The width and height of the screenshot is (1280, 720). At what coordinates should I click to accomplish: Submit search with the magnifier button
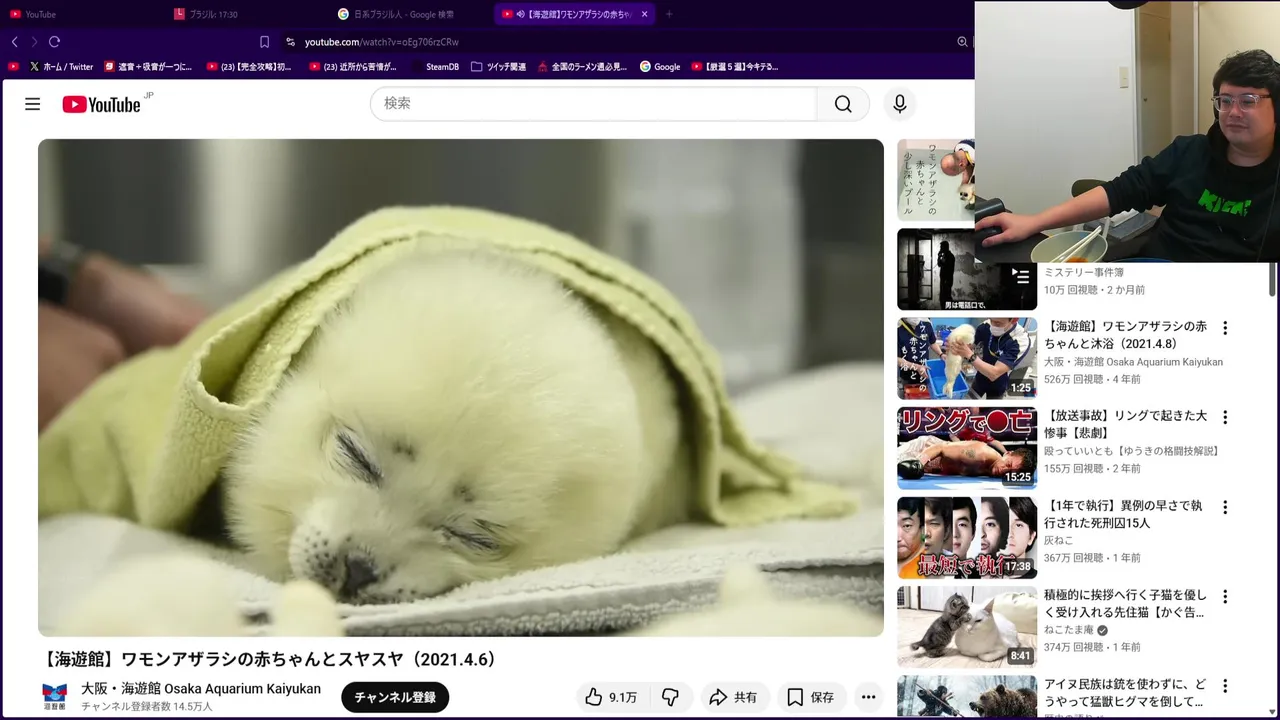click(x=843, y=104)
